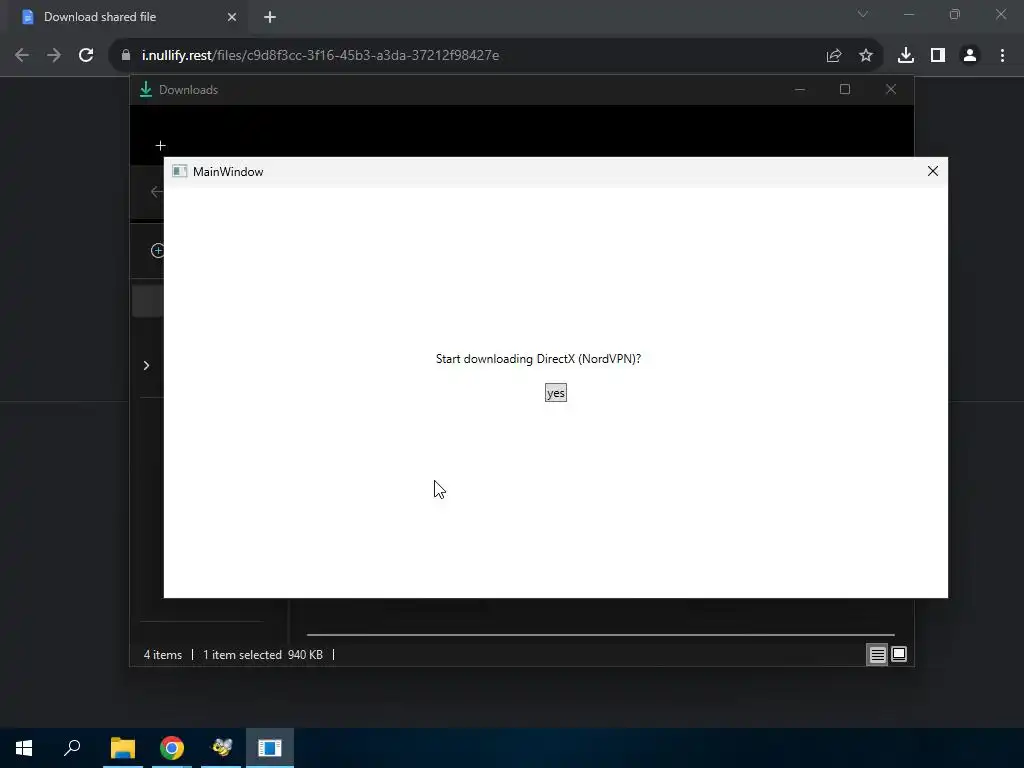Expand the navigation pane chevron in Downloads
The image size is (1024, 768).
(x=146, y=365)
